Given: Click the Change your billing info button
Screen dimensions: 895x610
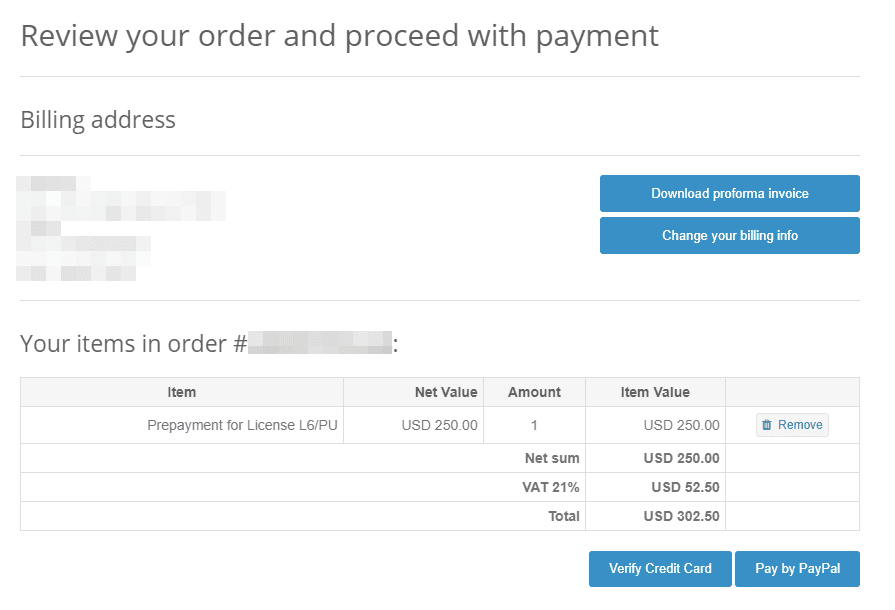Looking at the screenshot, I should [x=729, y=235].
